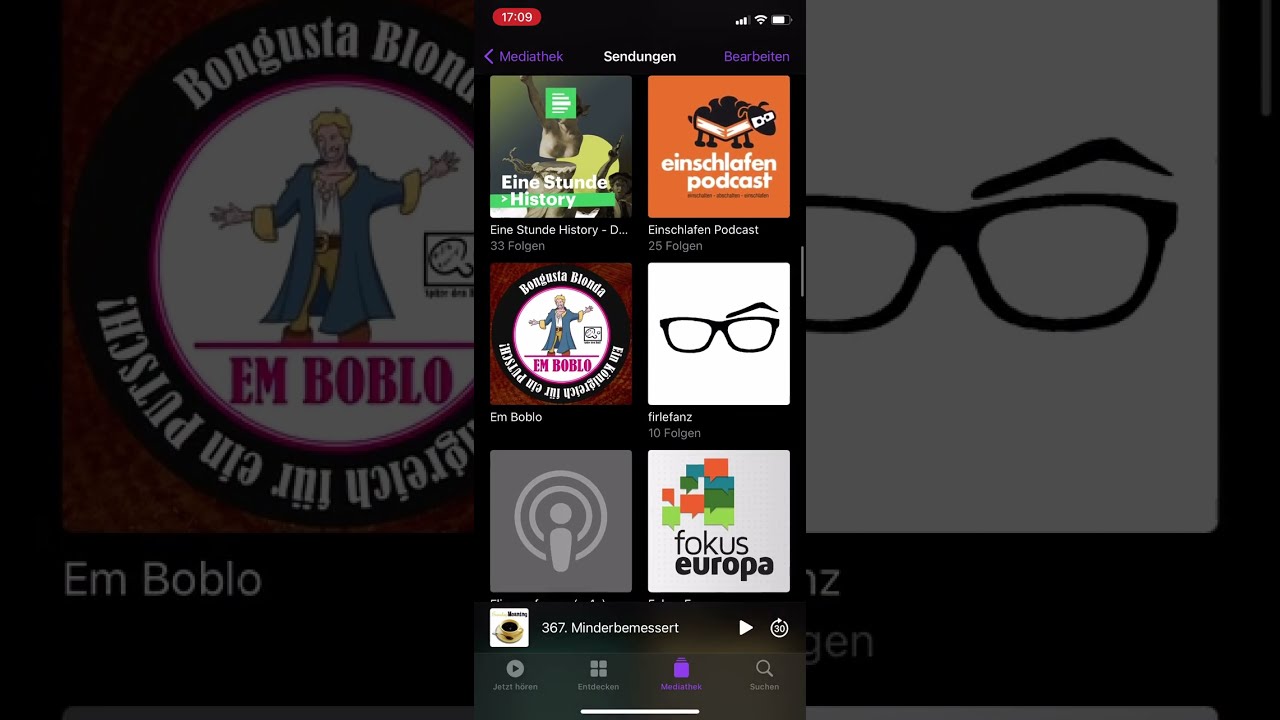Viewport: 1280px width, 720px height.
Task: Open the podcast with the placeholder artwork
Action: tap(561, 521)
